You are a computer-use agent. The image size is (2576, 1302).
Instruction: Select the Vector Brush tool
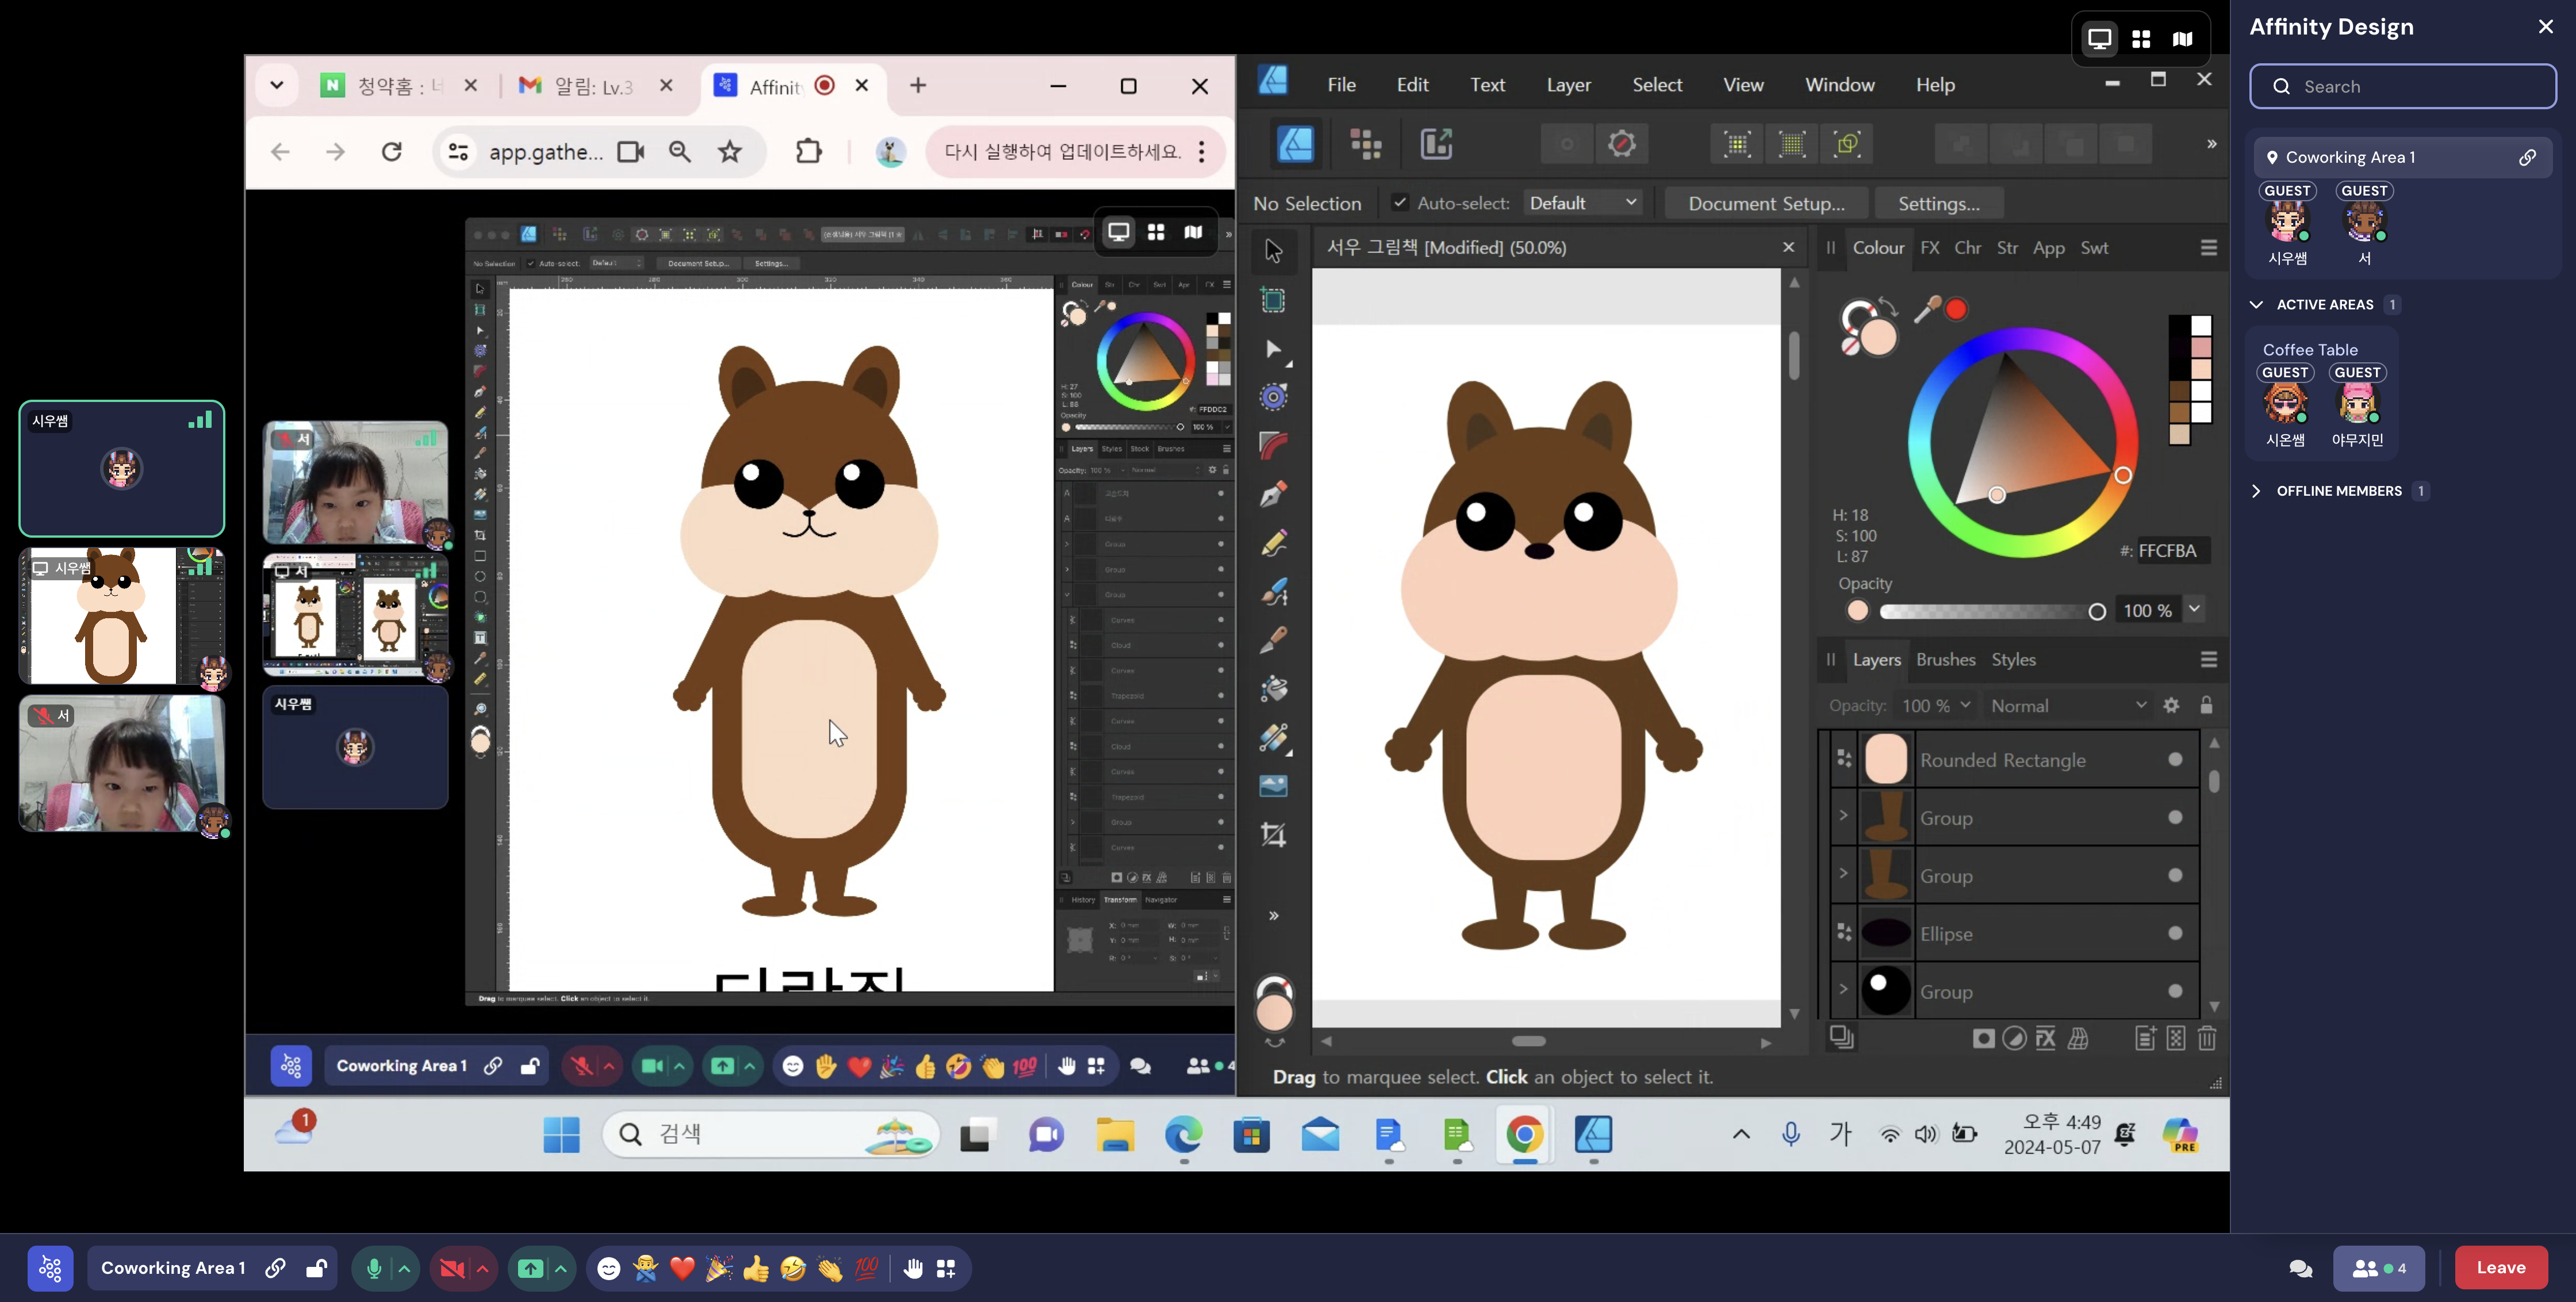click(1273, 592)
